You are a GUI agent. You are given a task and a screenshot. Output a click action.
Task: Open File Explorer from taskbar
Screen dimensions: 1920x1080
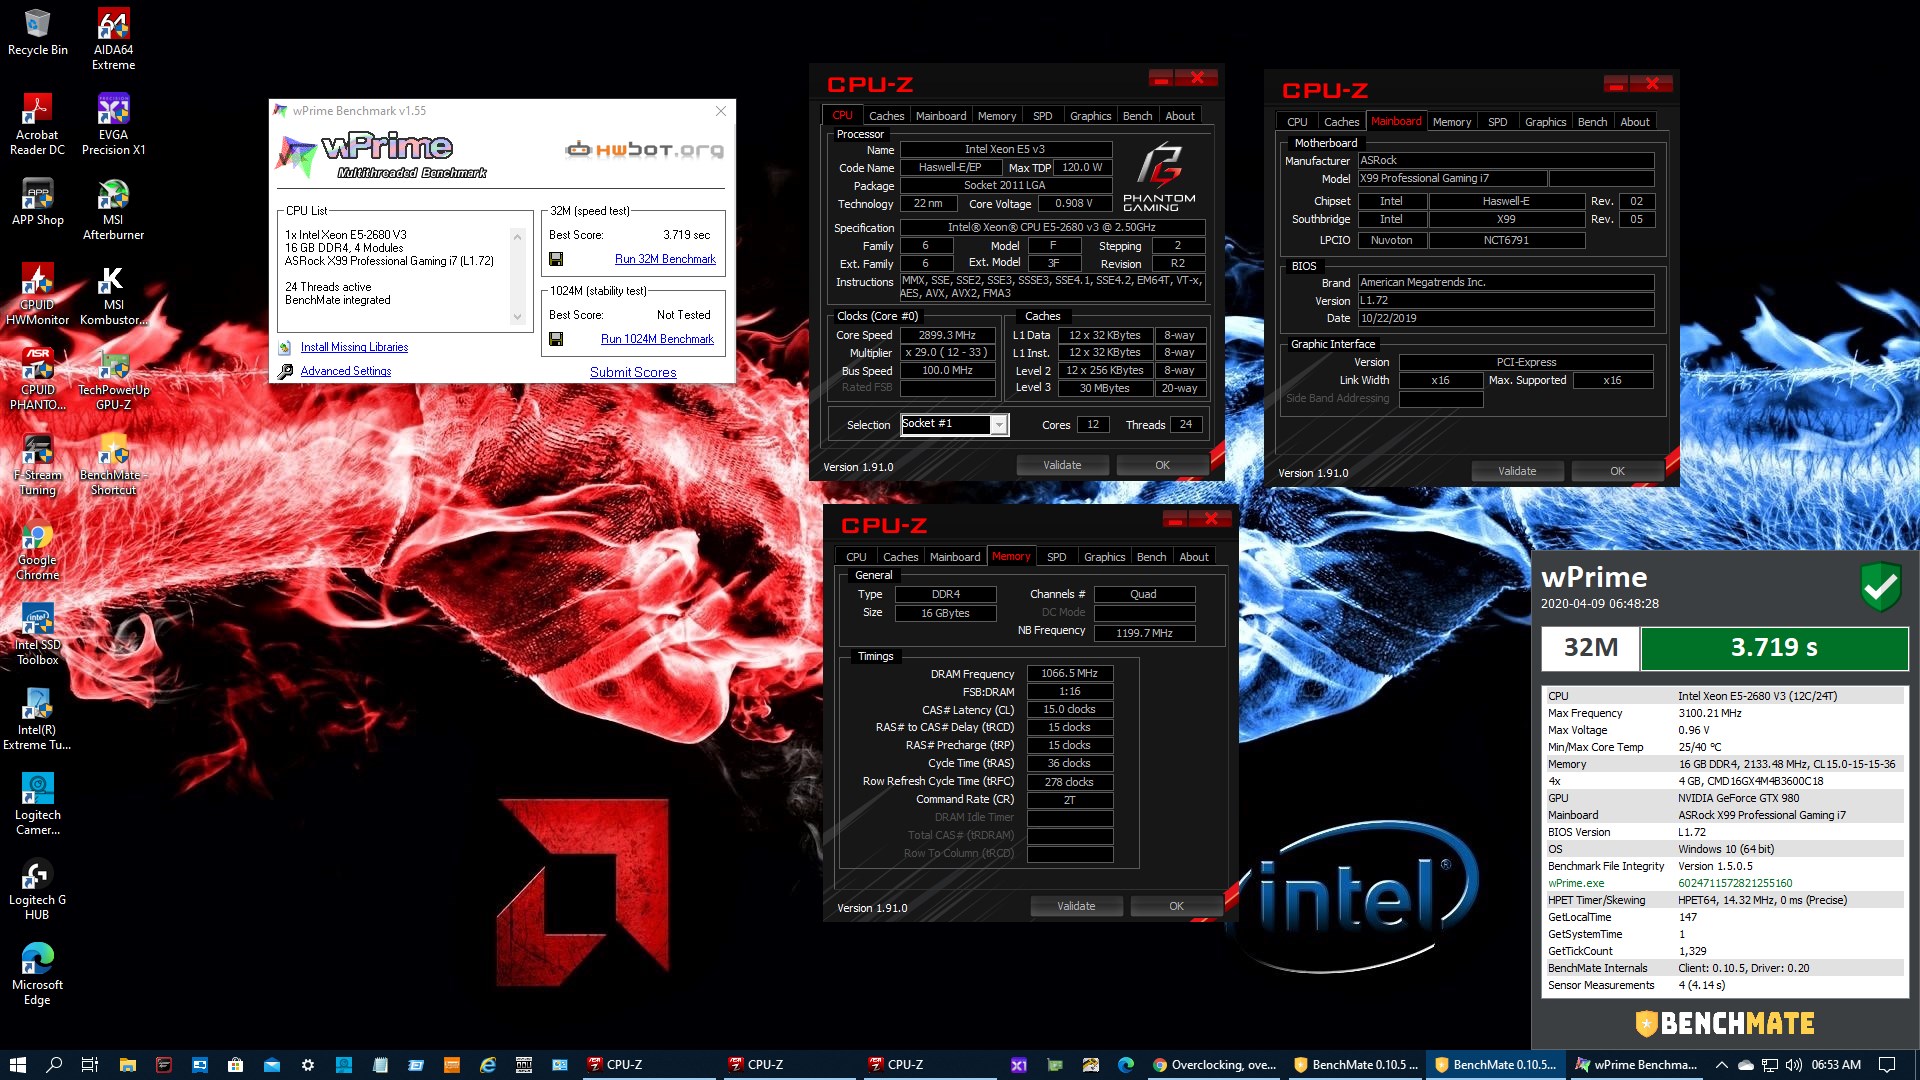point(127,1065)
